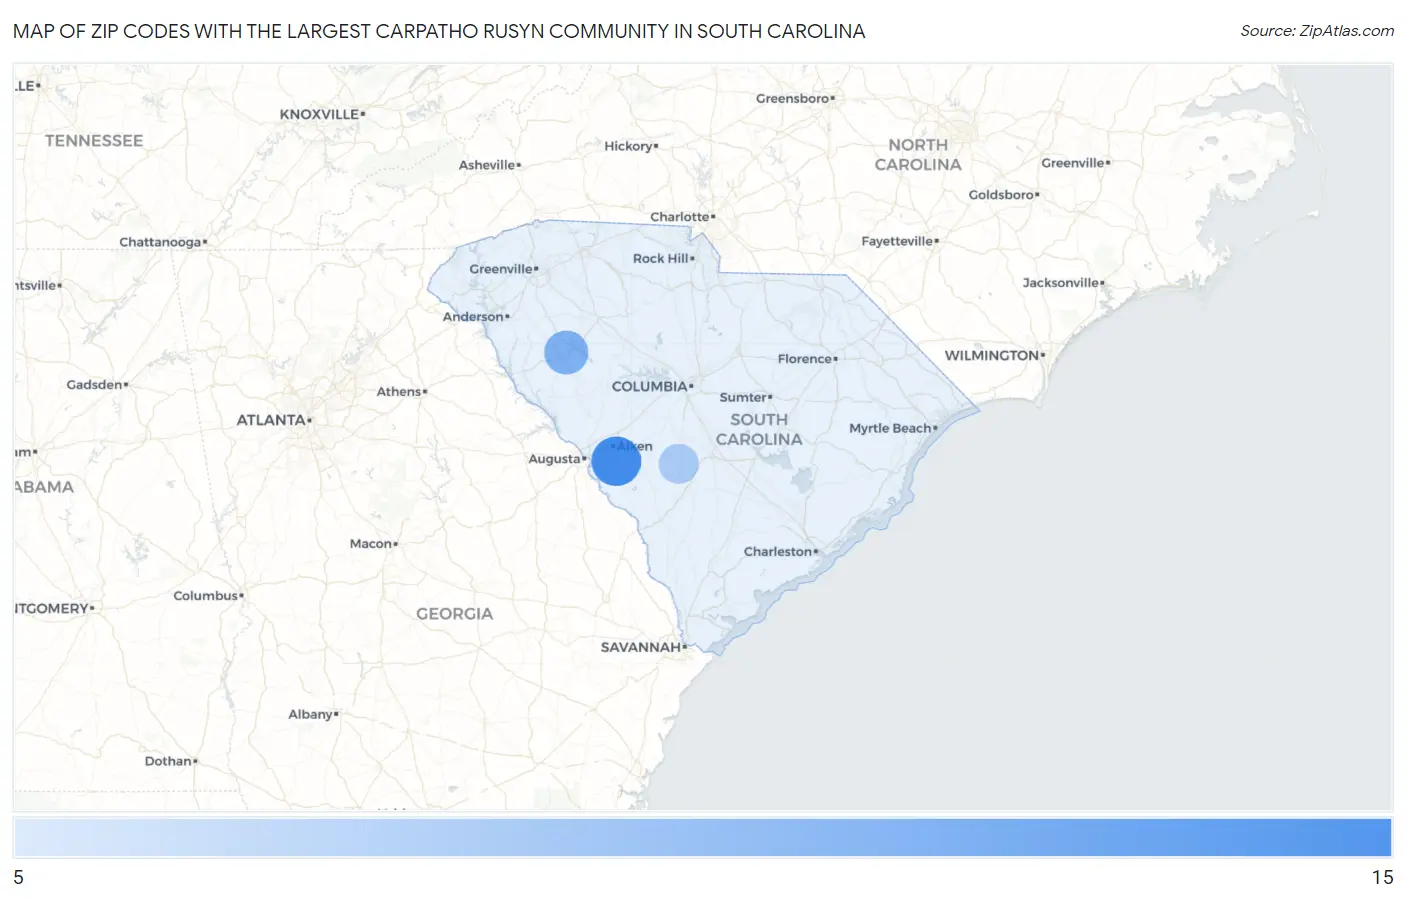1406x899 pixels.
Task: Click the light blue circle east of Aiken
Action: (679, 464)
